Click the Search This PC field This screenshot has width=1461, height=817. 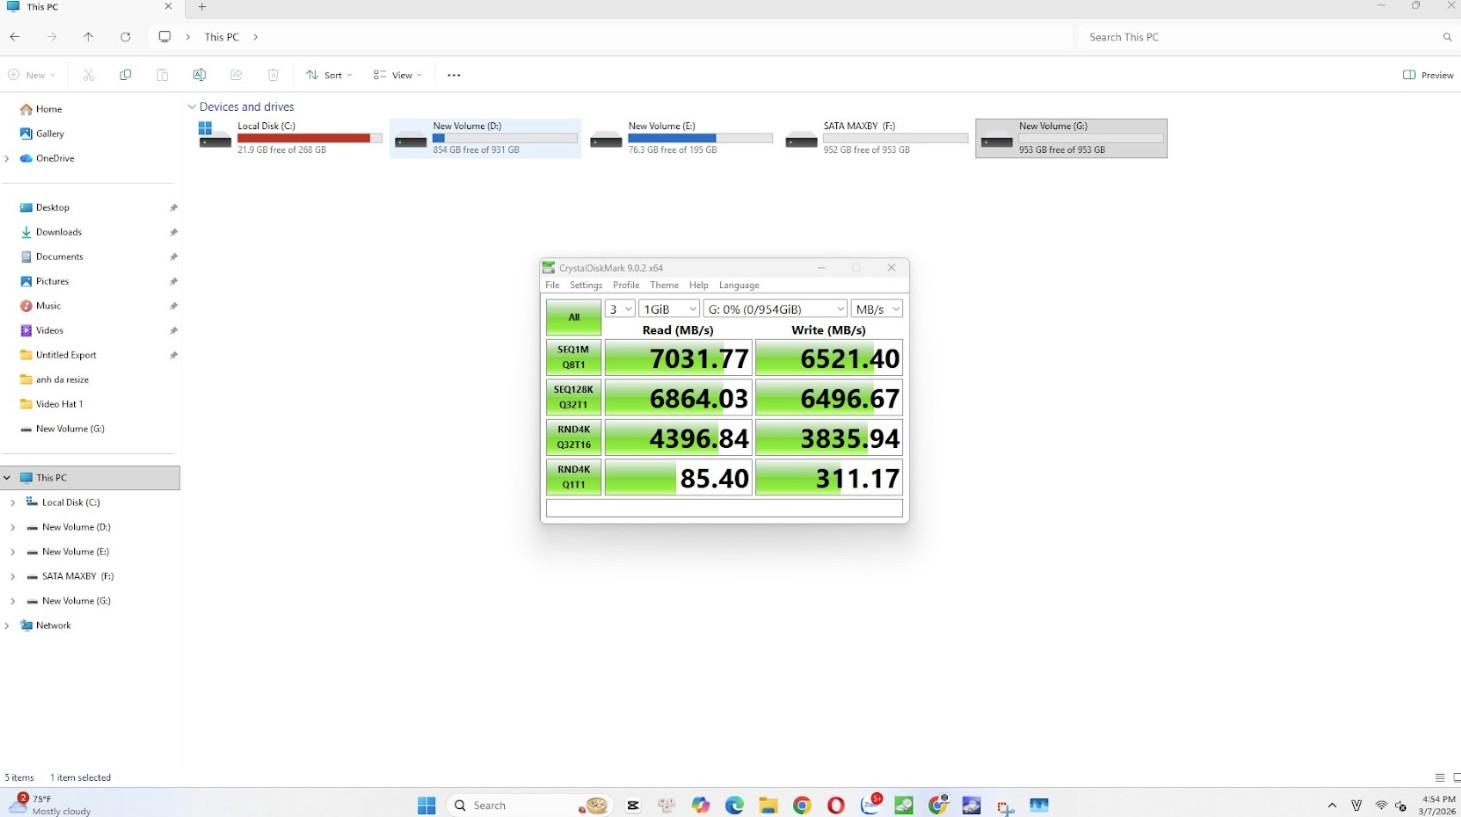1260,37
